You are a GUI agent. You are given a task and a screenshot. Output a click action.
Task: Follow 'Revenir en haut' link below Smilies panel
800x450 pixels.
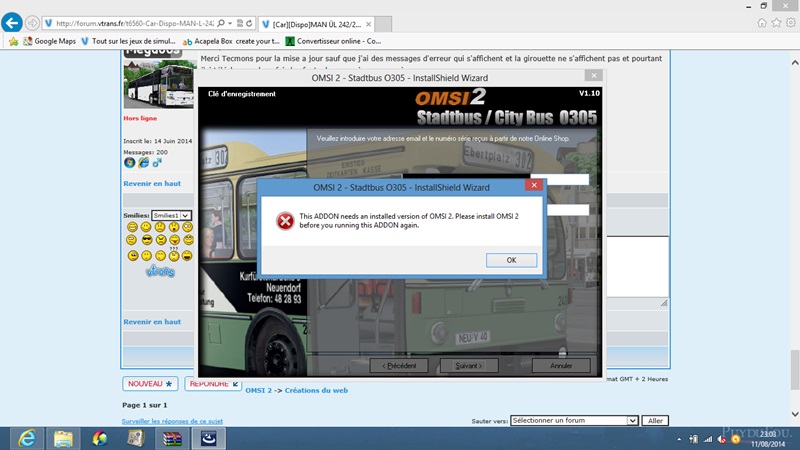152,322
